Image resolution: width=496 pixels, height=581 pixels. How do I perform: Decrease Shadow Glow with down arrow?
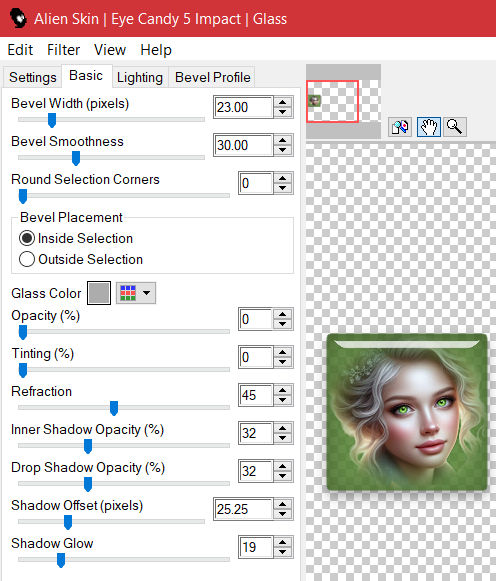[283, 552]
